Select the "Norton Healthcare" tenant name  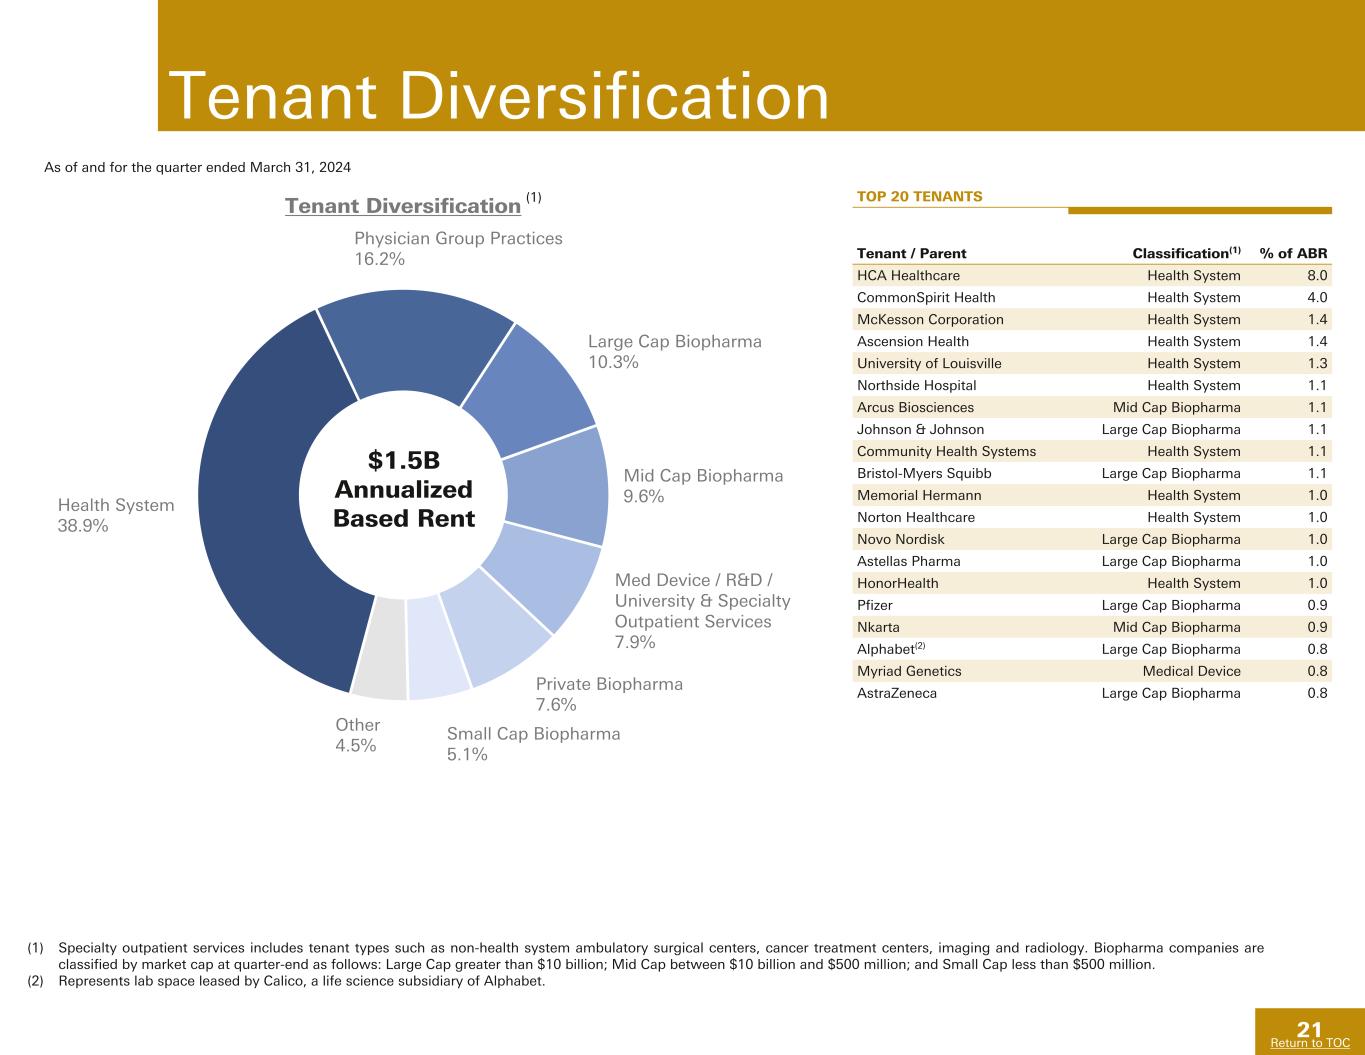pos(916,517)
